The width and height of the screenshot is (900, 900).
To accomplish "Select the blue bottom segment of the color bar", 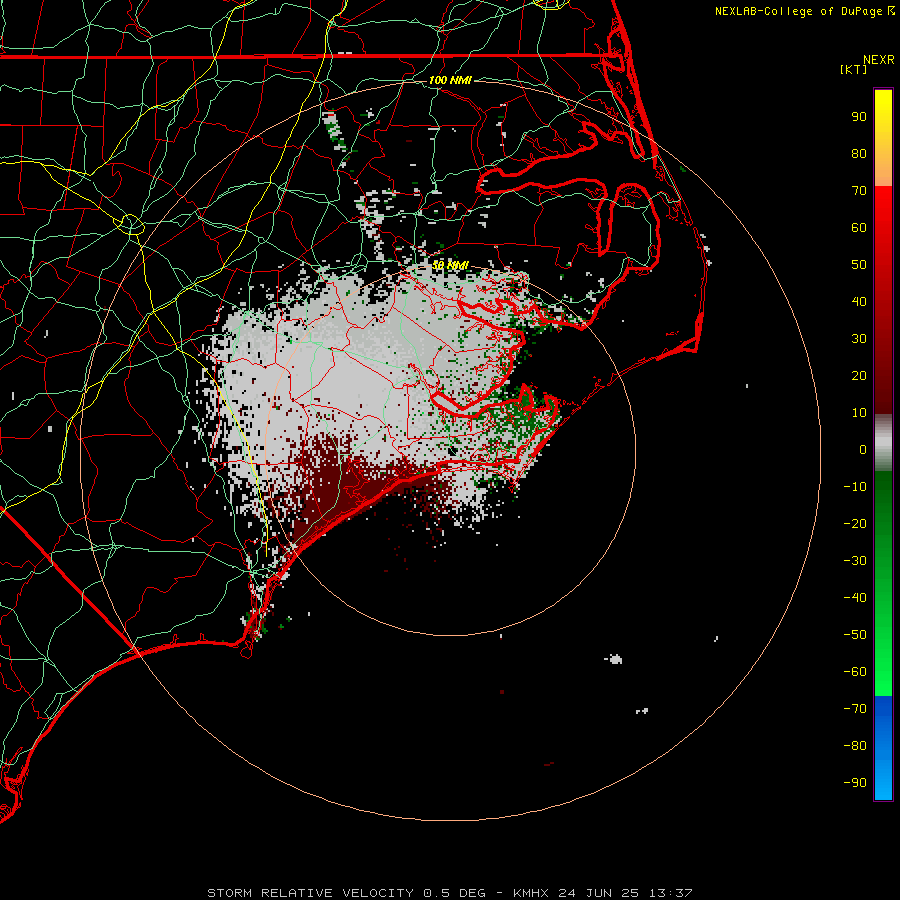I will (883, 747).
